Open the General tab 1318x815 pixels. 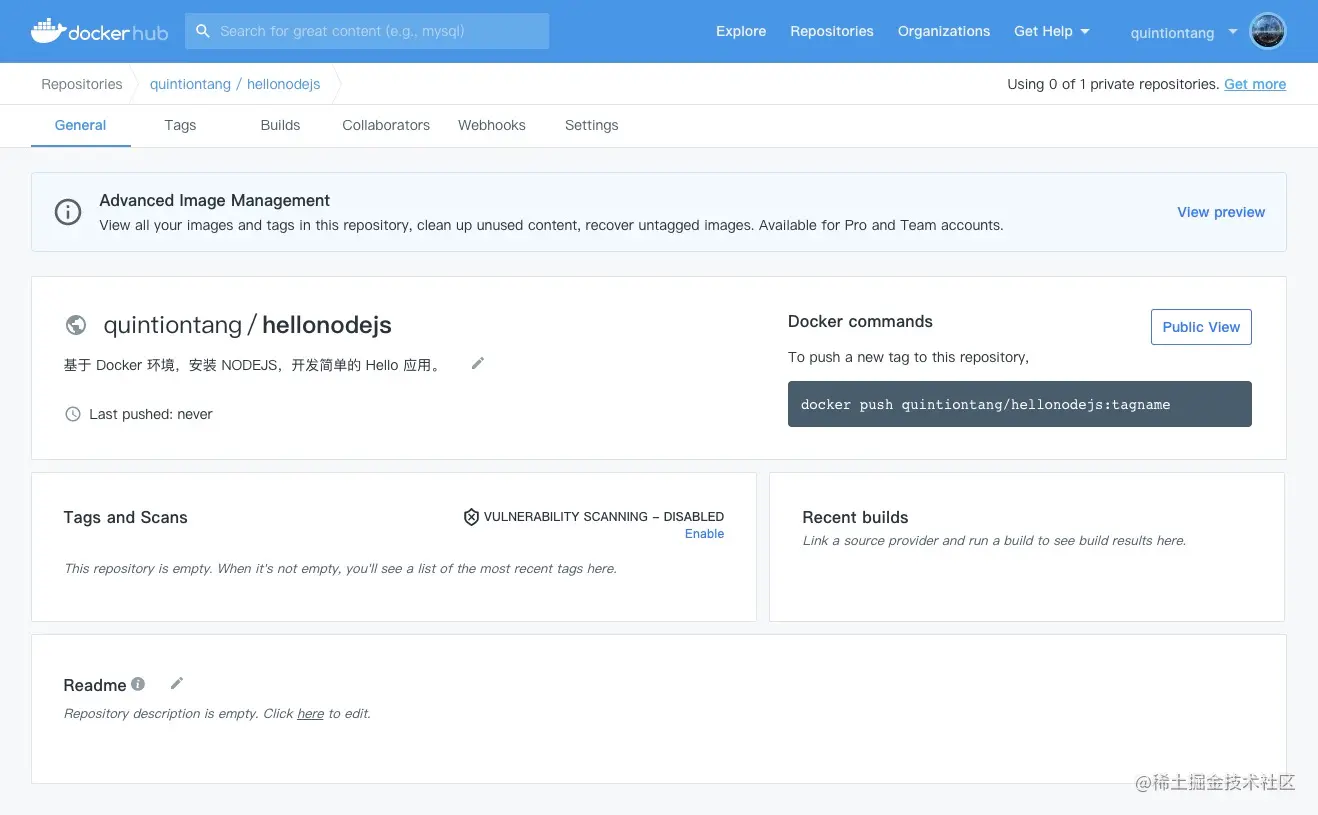[x=81, y=125]
